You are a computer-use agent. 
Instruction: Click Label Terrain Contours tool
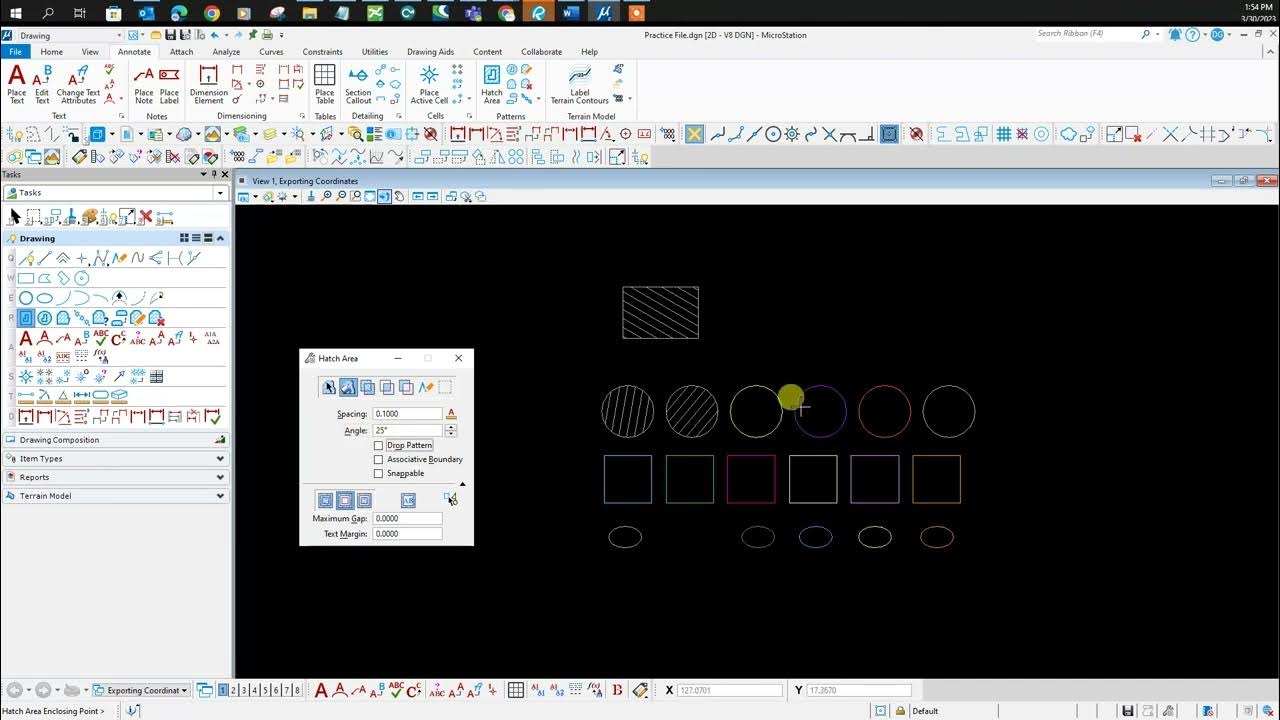tap(580, 85)
